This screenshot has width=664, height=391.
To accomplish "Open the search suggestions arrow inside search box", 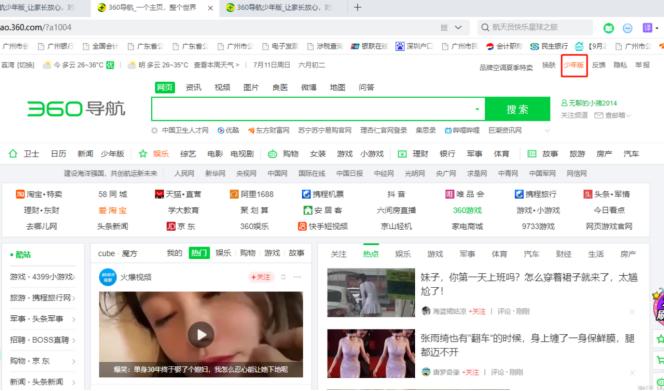I will tap(477, 109).
